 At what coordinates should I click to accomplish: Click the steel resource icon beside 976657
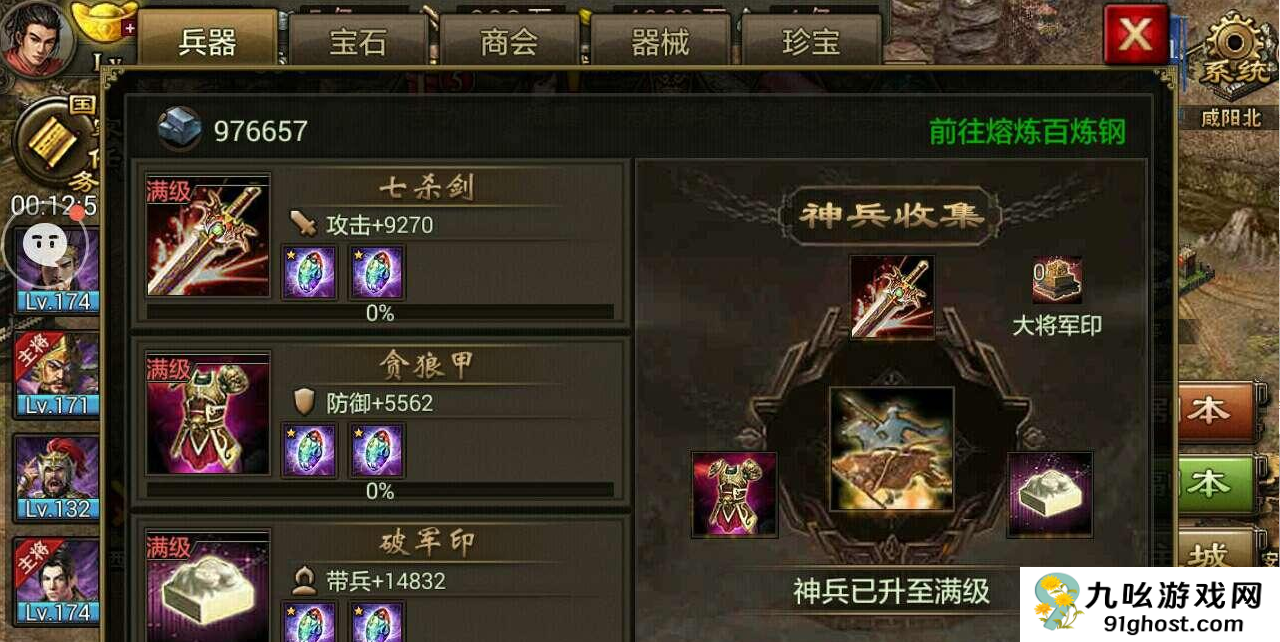click(x=180, y=129)
